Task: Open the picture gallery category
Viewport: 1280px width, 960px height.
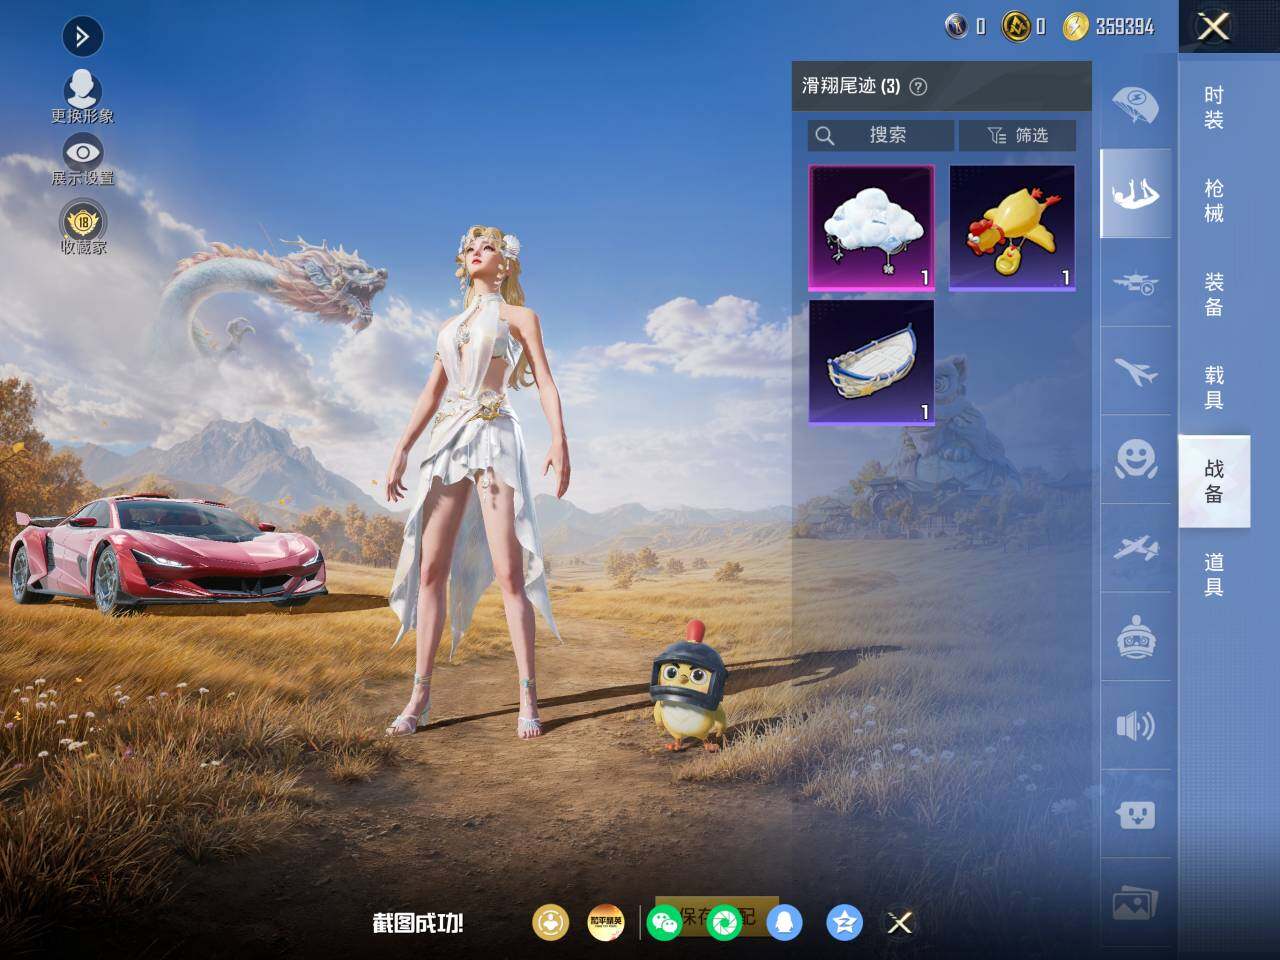Action: pos(1136,903)
